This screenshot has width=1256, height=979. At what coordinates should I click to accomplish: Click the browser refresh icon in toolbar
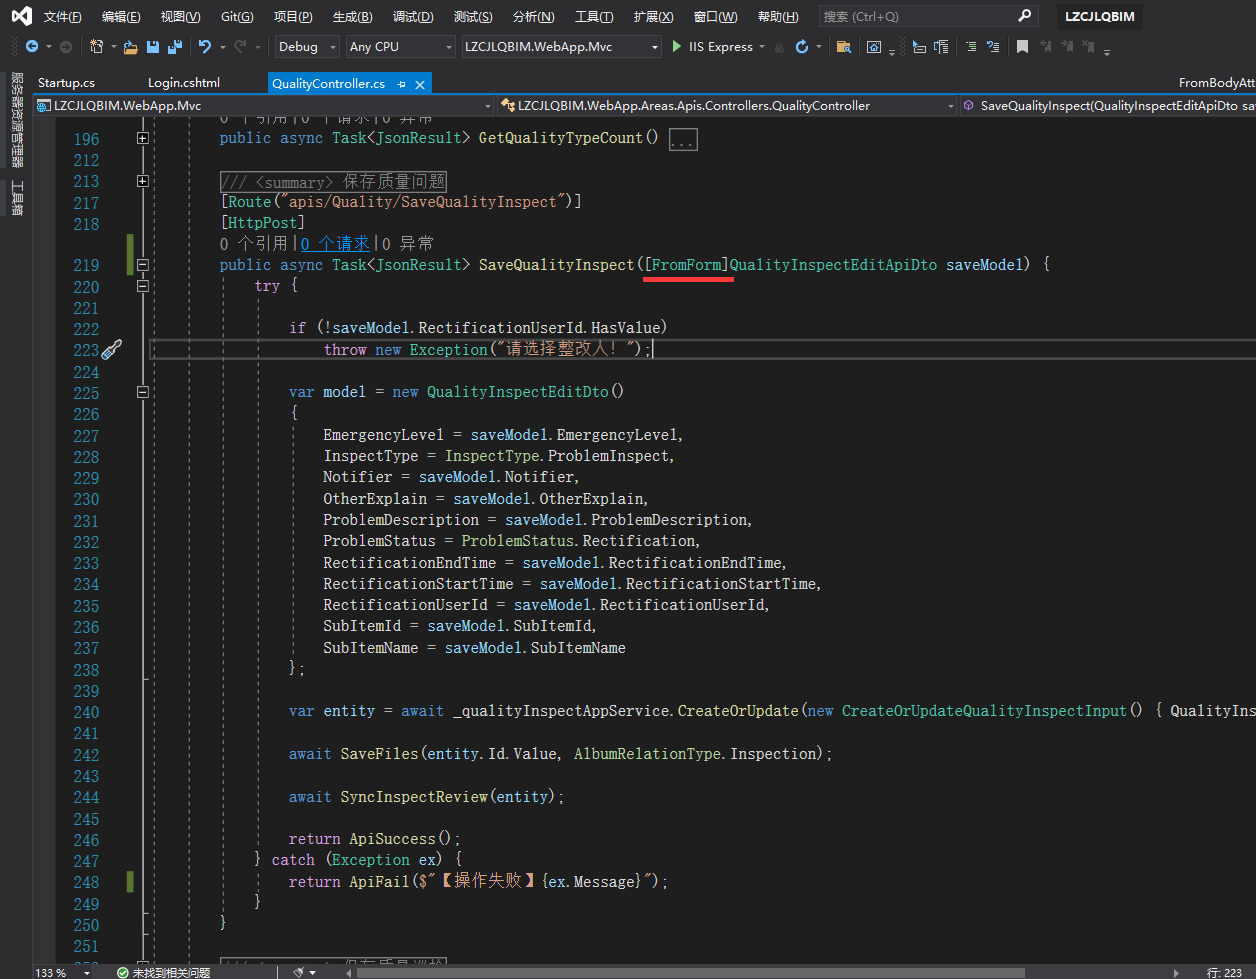click(x=801, y=47)
